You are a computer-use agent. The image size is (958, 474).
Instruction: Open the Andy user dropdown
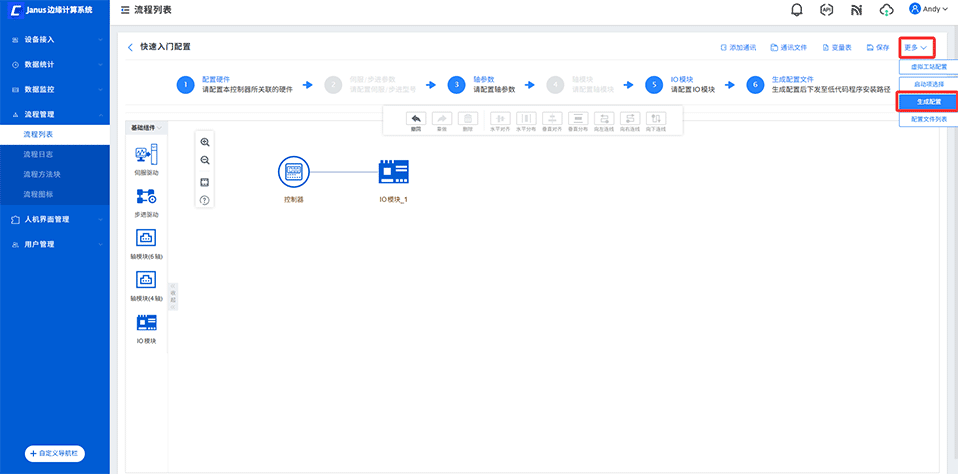tap(928, 9)
